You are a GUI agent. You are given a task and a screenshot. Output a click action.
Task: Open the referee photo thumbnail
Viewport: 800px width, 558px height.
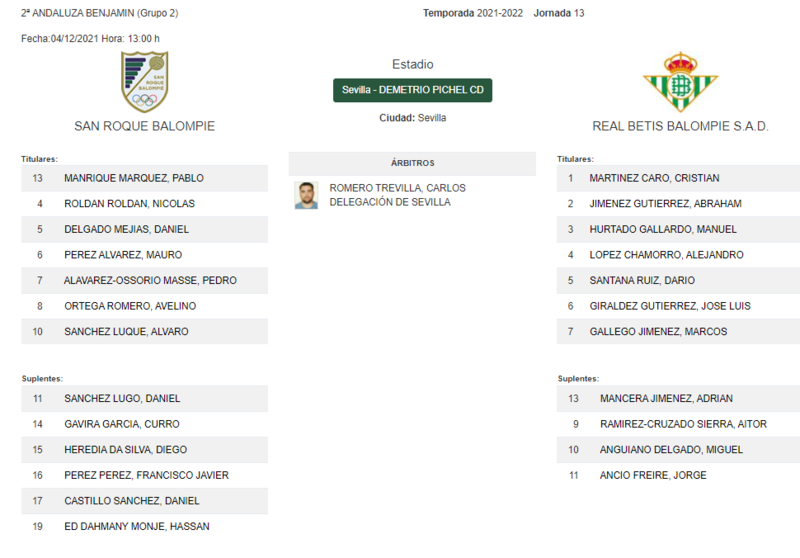tap(306, 195)
